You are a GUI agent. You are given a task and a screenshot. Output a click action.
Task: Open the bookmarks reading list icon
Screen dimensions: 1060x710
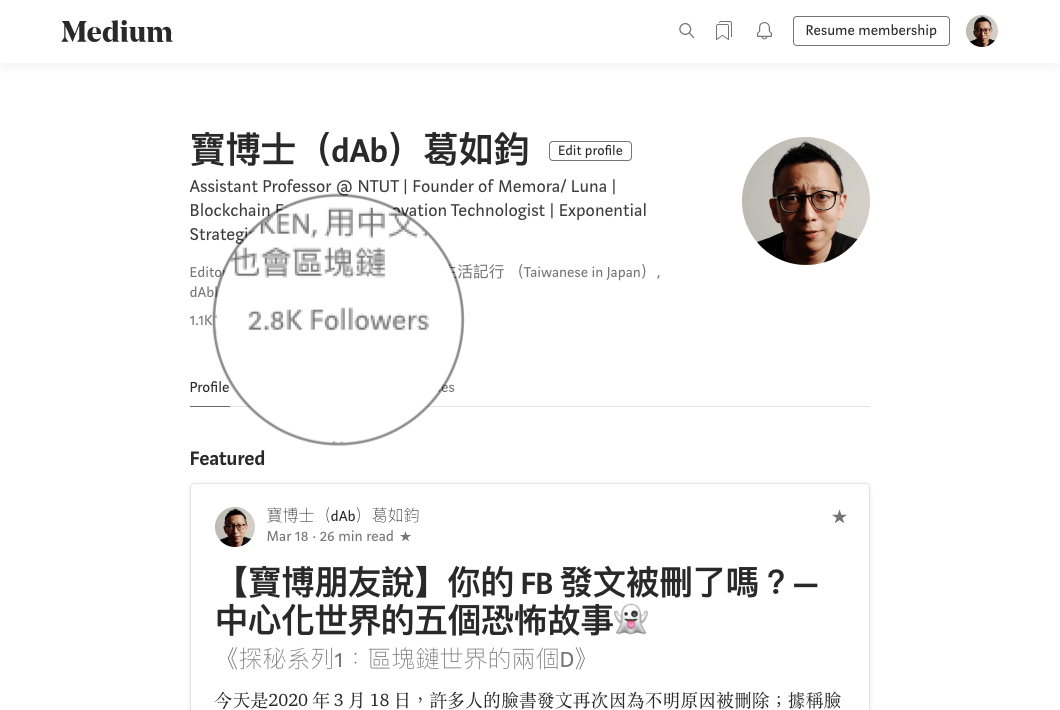[x=724, y=31]
